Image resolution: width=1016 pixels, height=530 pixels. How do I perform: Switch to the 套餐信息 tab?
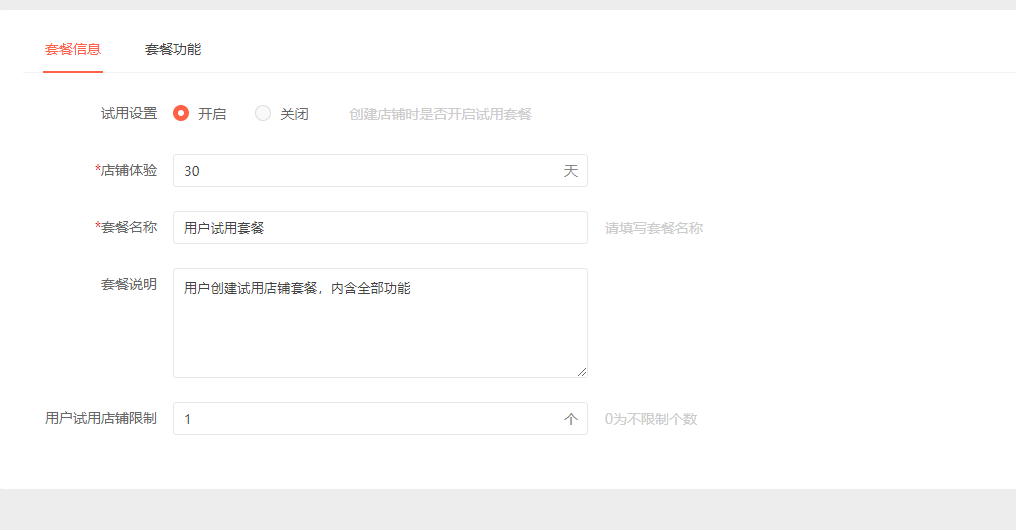tap(73, 49)
